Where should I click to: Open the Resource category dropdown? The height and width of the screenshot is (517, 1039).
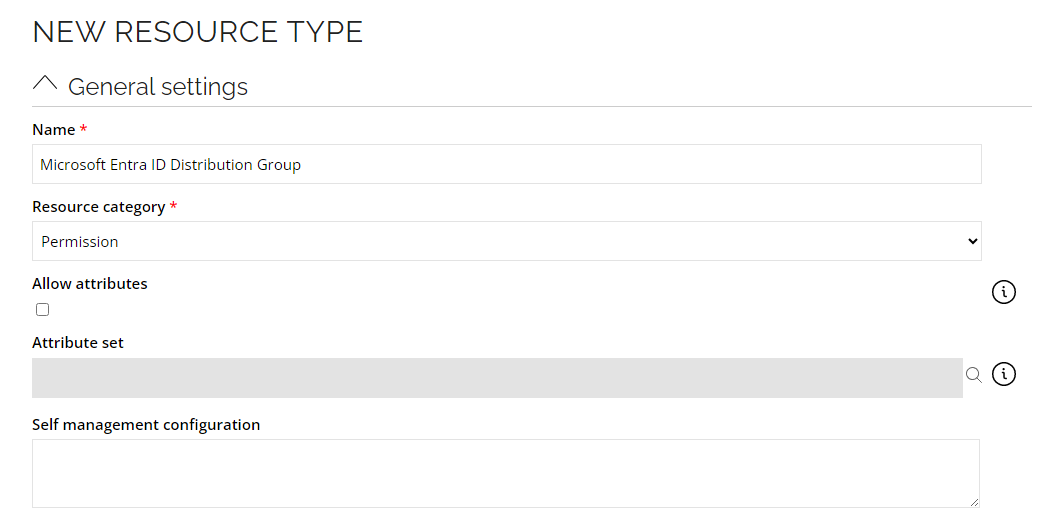(x=507, y=241)
